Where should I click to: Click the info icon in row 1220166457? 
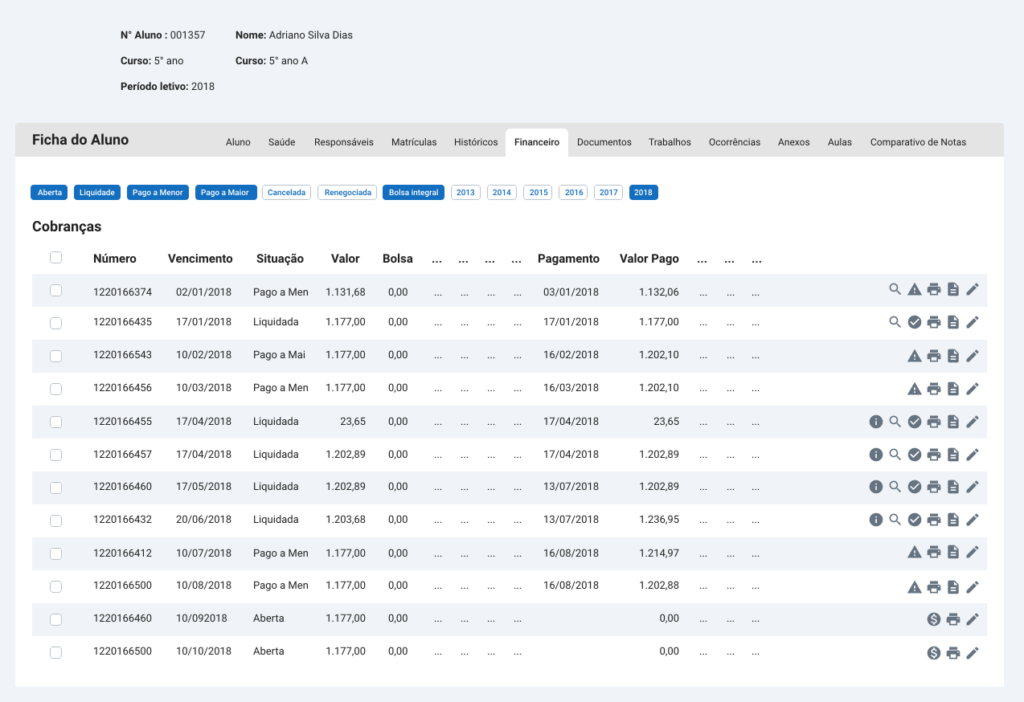pos(876,455)
